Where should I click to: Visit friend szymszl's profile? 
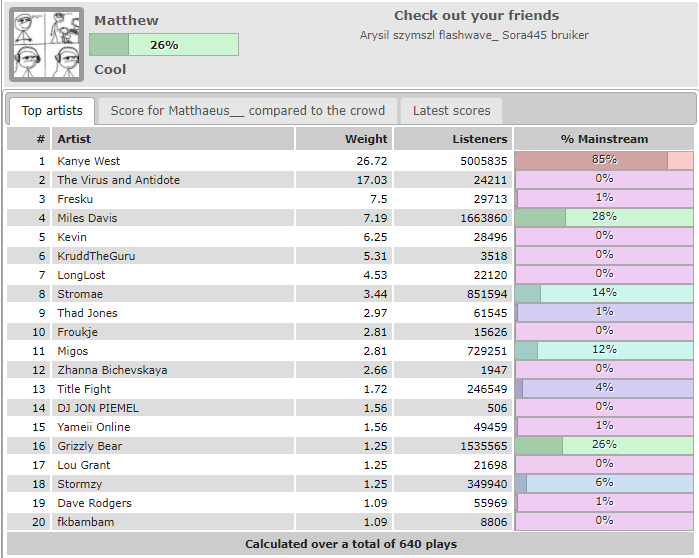click(x=414, y=35)
